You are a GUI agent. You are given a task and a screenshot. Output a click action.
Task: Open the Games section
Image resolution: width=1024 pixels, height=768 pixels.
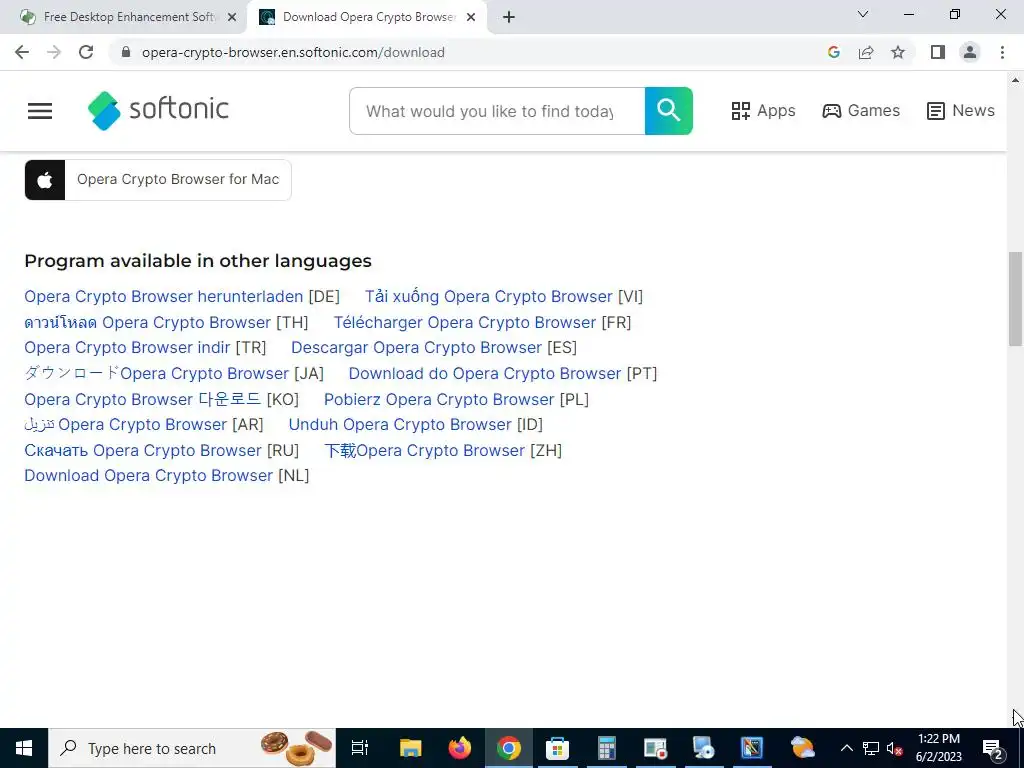tap(861, 111)
